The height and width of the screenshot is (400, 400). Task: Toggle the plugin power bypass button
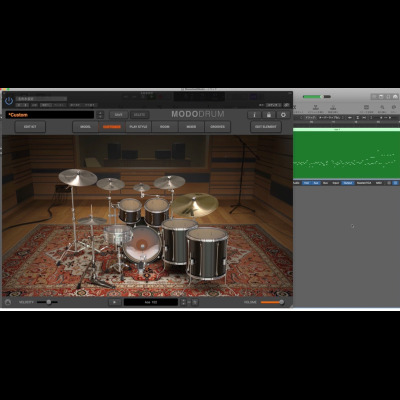[x=9, y=101]
